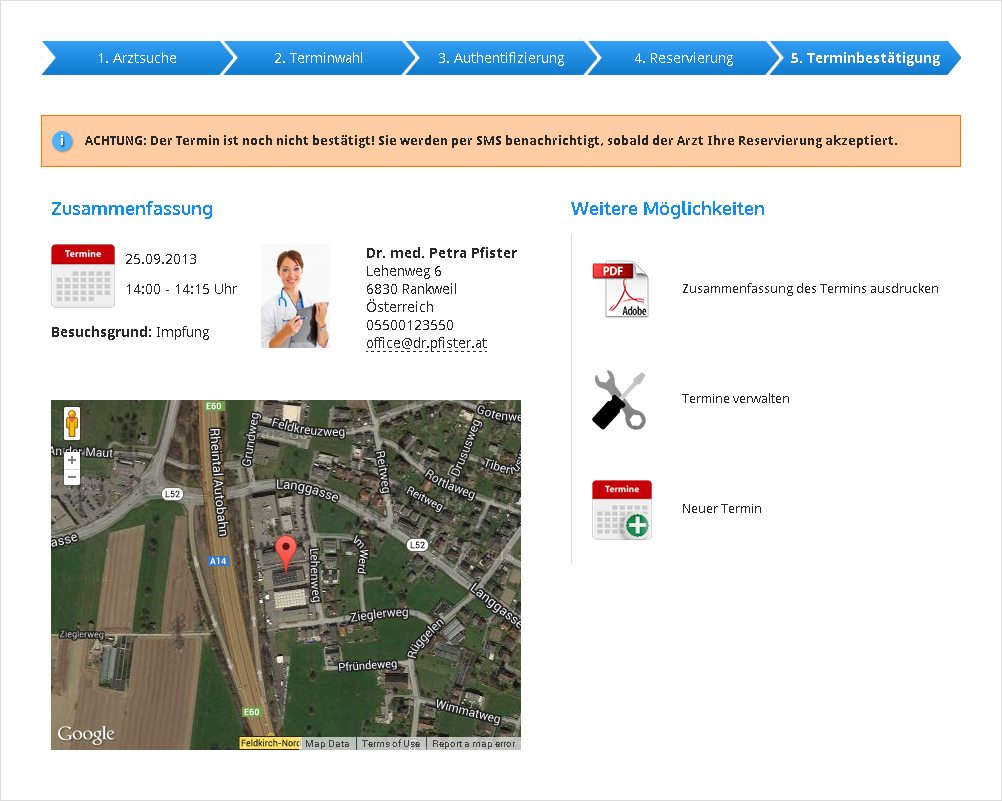
Task: Go to step 1. Arztsuche
Action: click(137, 58)
